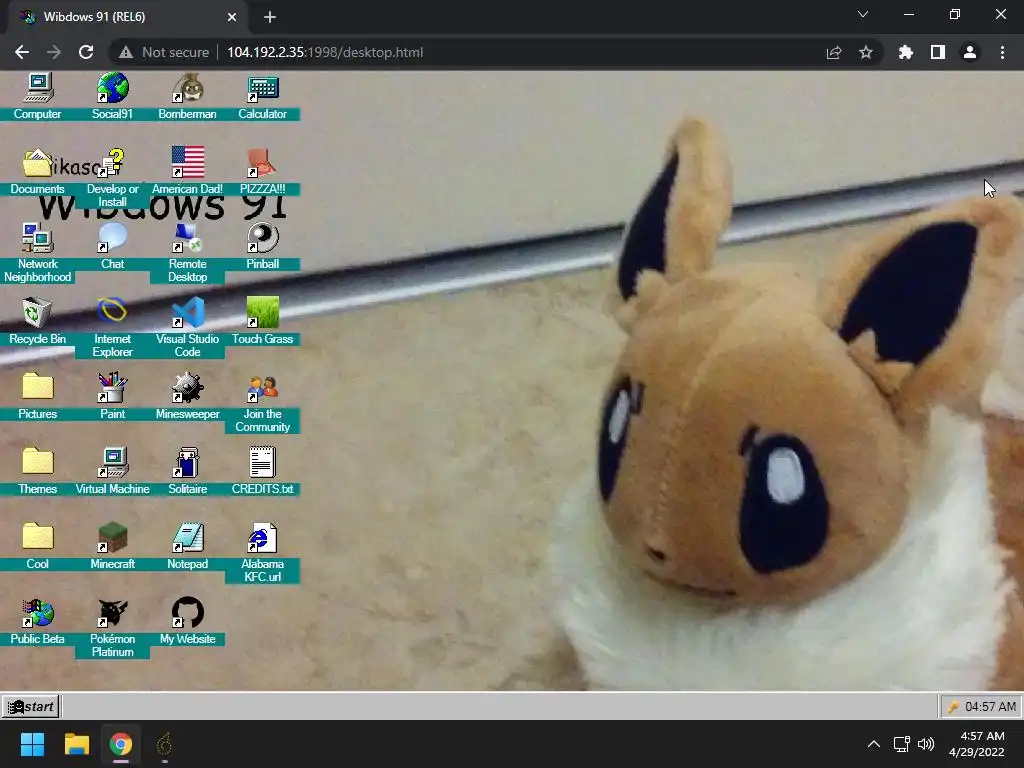The height and width of the screenshot is (768, 1024).
Task: Open File Explorer from taskbar
Action: pos(76,744)
